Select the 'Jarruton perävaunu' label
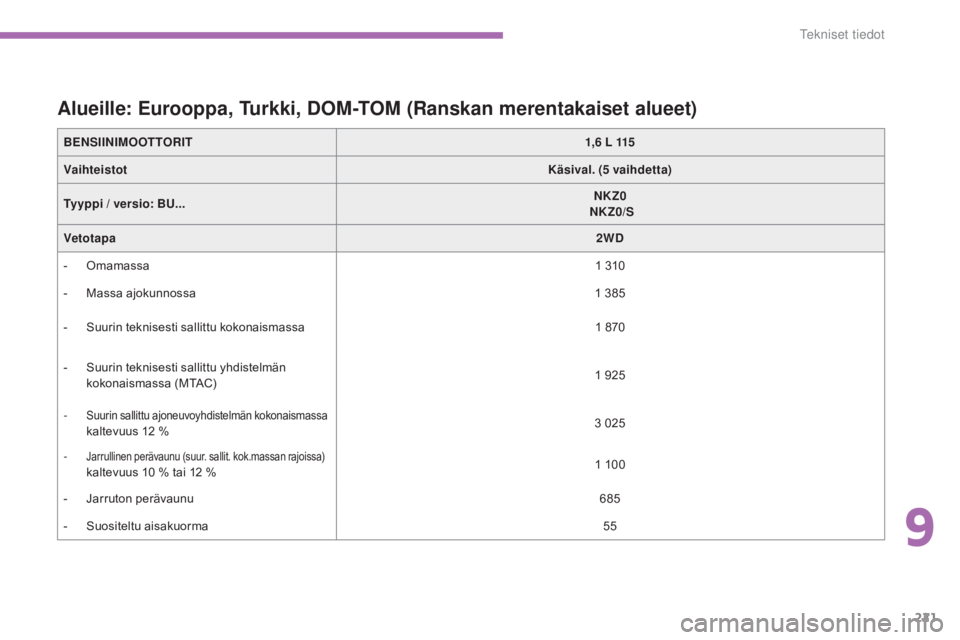The height and width of the screenshot is (640, 960). (x=140, y=499)
